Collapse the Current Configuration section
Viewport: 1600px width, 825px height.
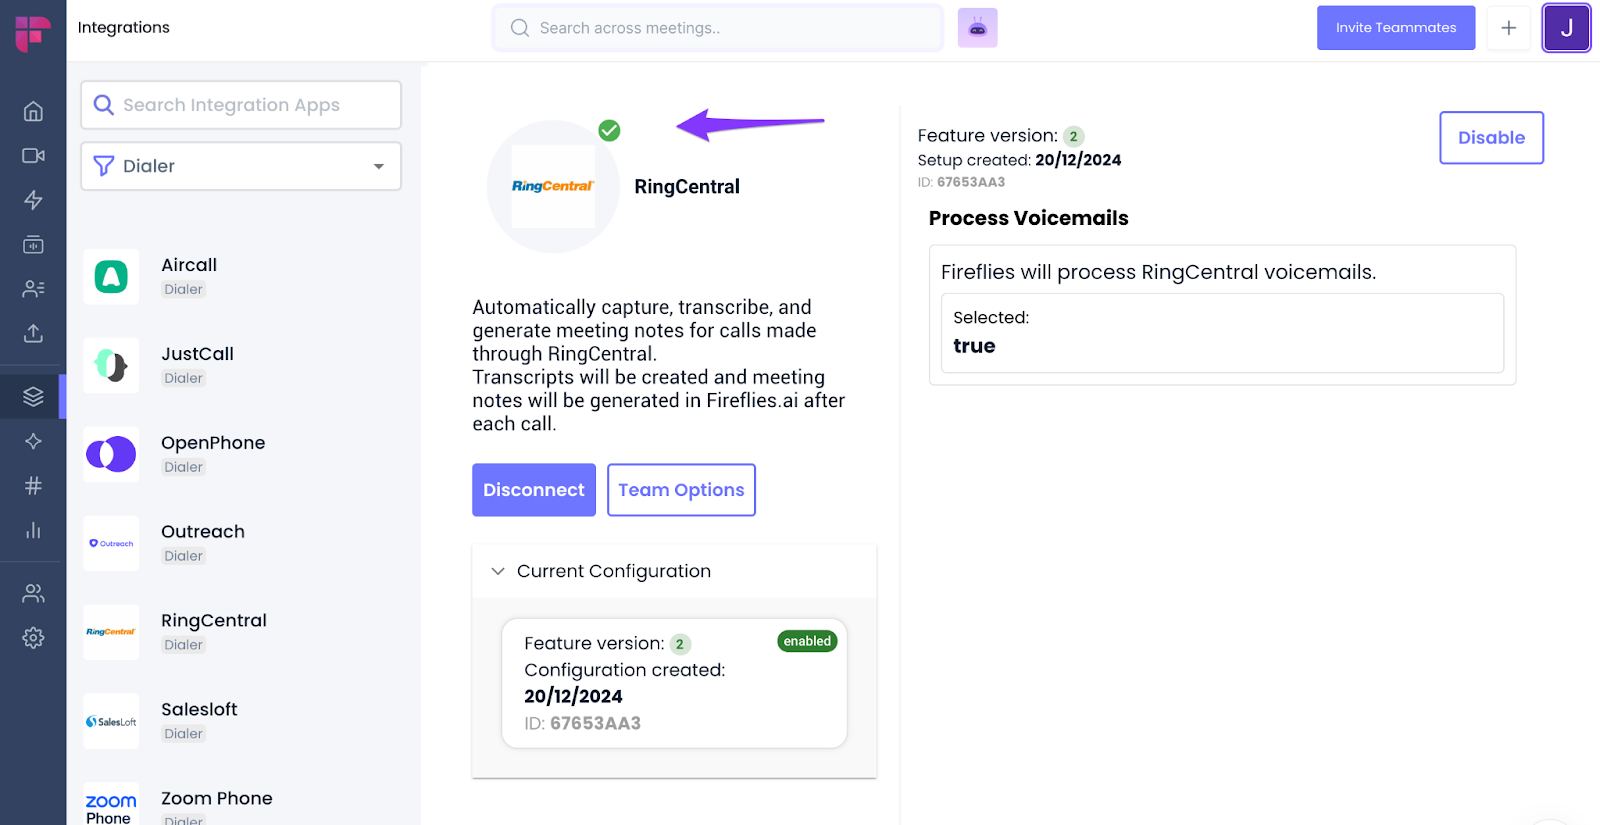498,571
